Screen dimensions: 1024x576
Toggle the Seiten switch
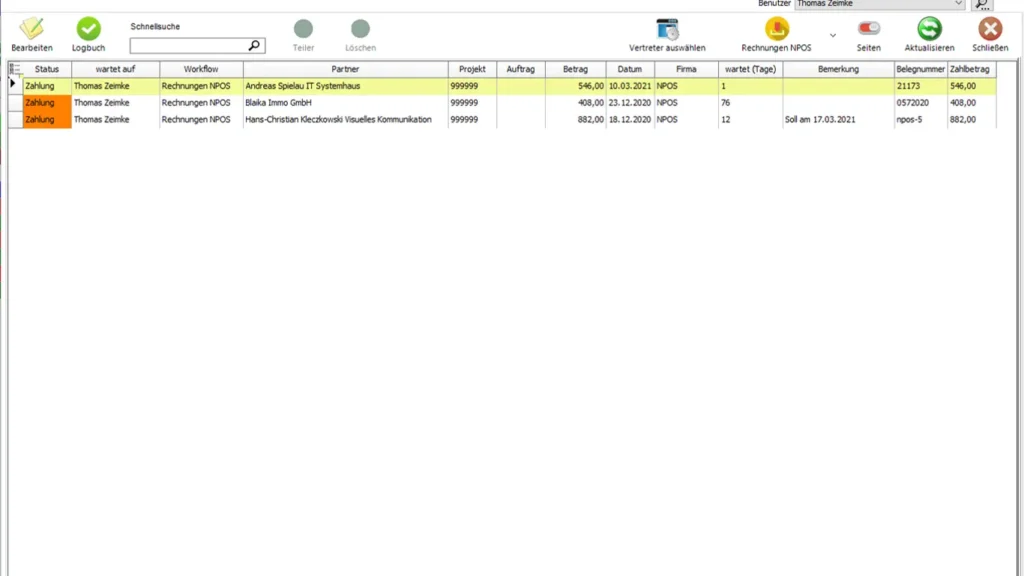868,29
